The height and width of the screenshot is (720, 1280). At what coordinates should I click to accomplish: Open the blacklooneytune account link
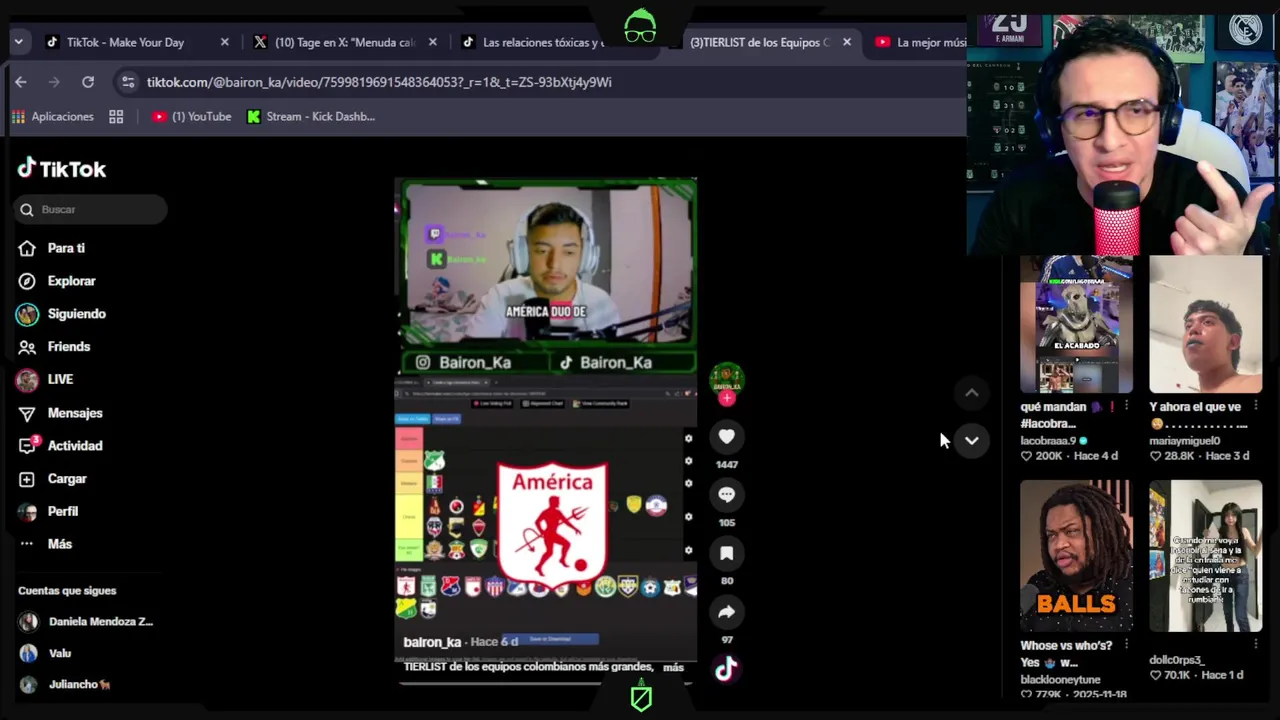click(1060, 679)
